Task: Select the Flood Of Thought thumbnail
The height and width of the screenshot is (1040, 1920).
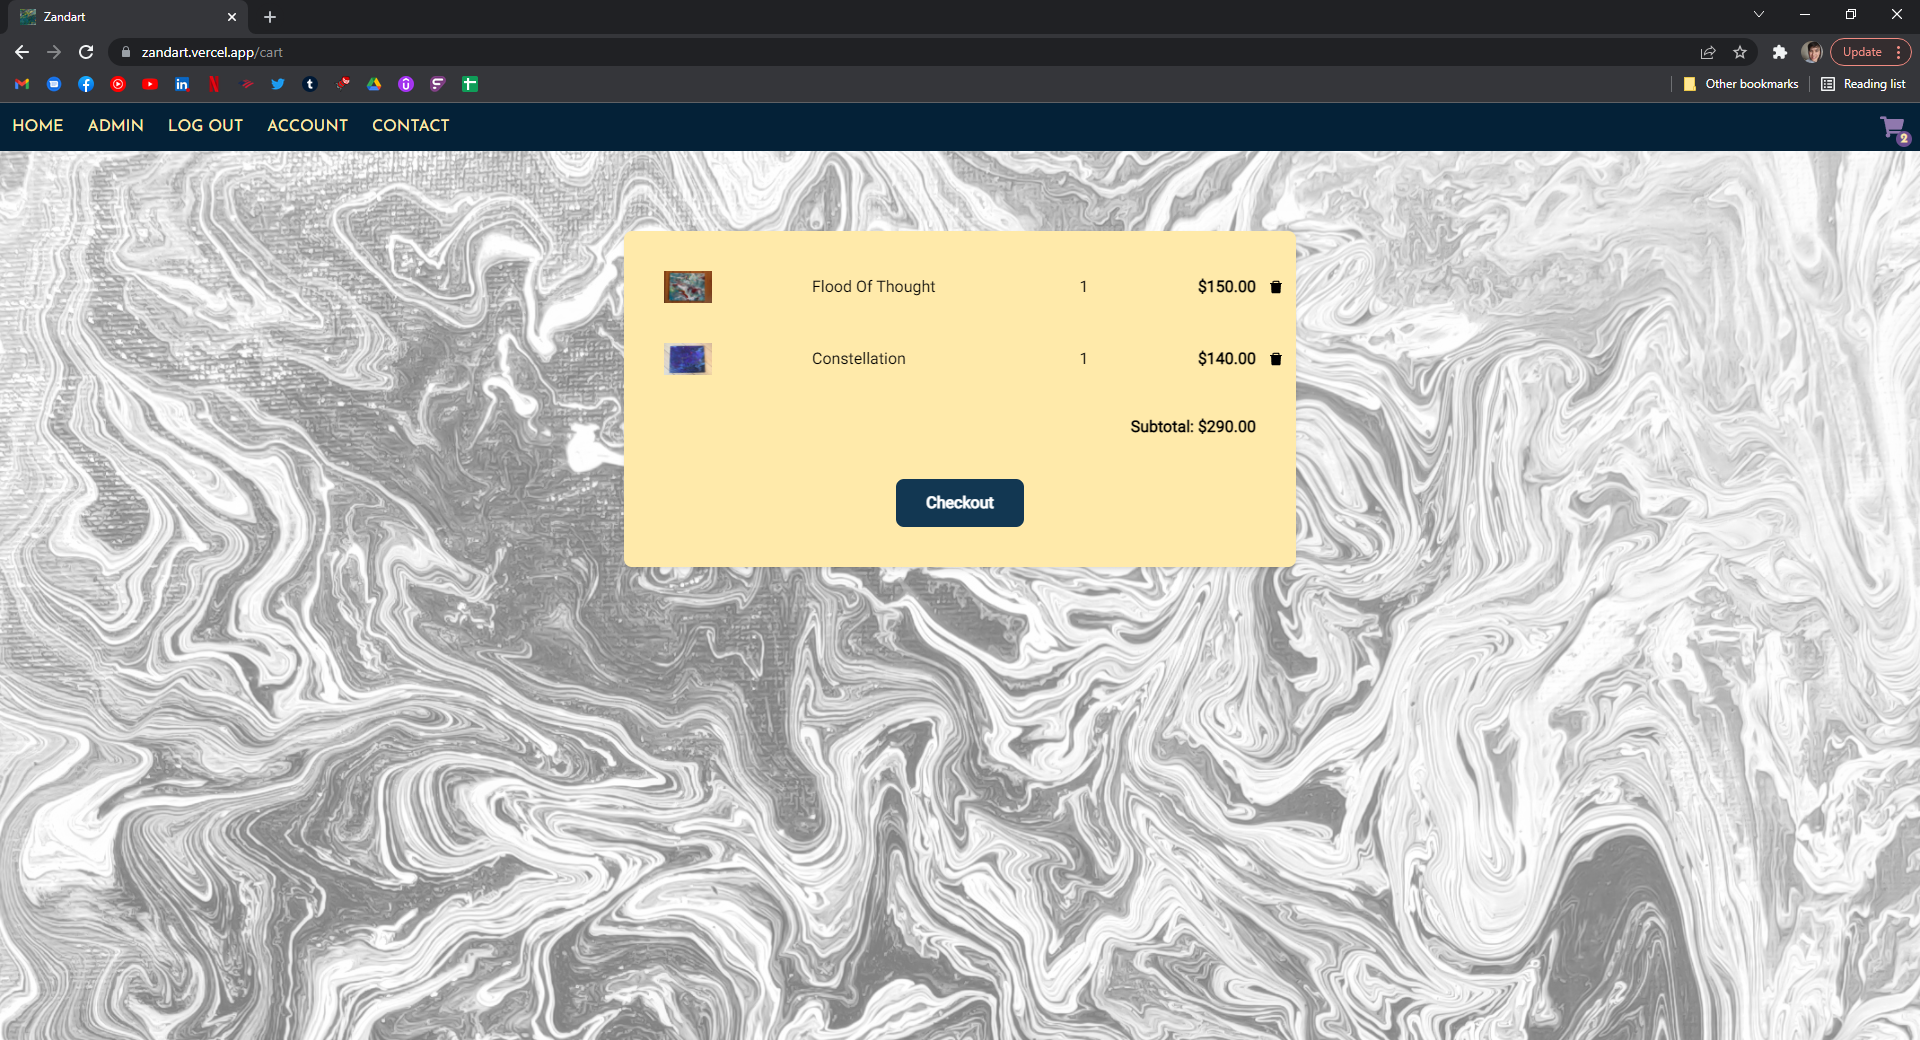Action: point(688,287)
